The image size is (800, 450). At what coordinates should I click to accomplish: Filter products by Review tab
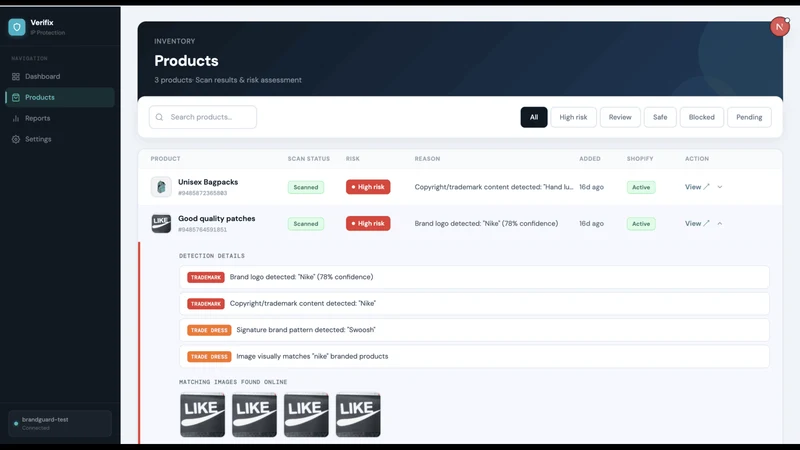[x=620, y=117]
